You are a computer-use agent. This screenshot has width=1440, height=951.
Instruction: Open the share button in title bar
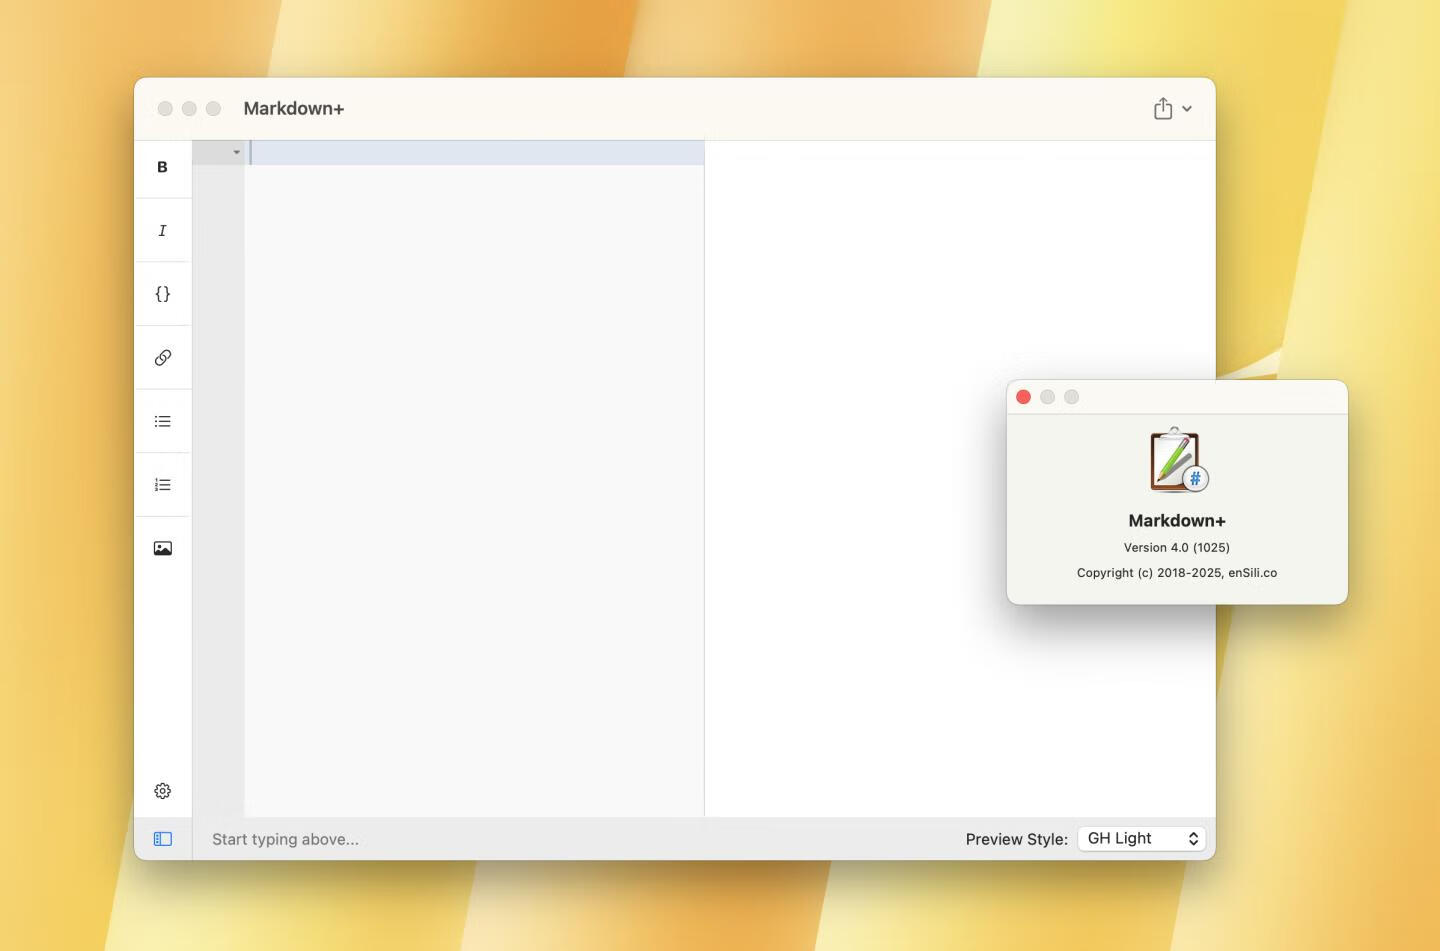(x=1162, y=108)
